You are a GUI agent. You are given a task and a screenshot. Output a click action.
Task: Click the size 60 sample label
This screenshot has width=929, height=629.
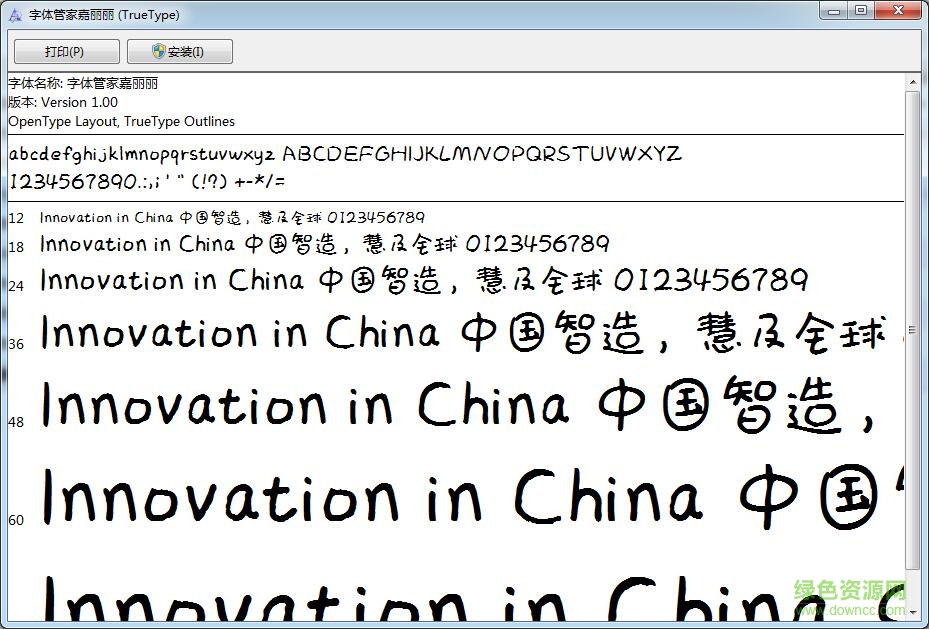(16, 521)
